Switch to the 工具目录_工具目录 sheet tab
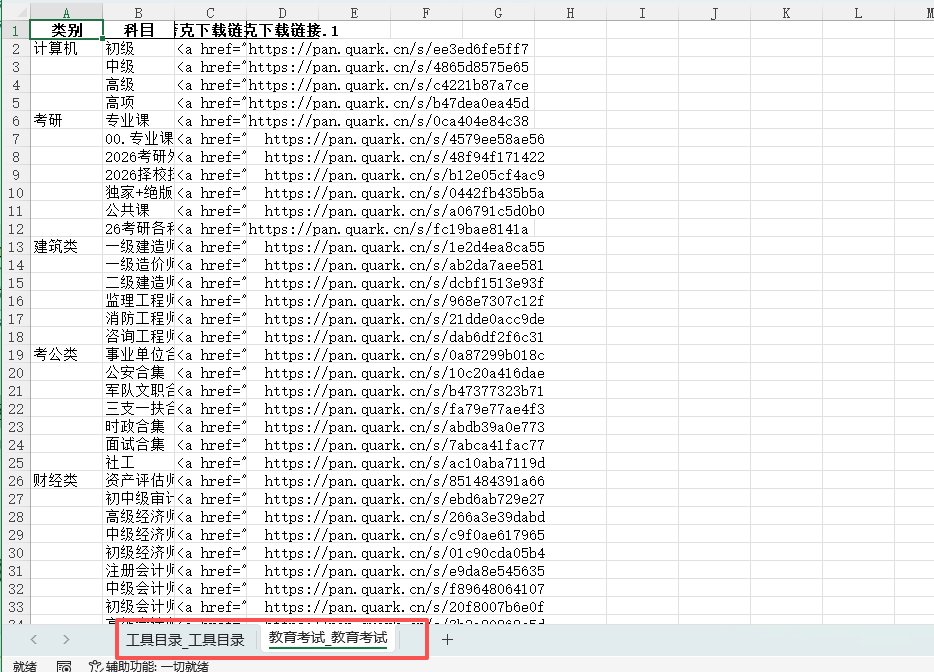The width and height of the screenshot is (934, 672). 185,639
